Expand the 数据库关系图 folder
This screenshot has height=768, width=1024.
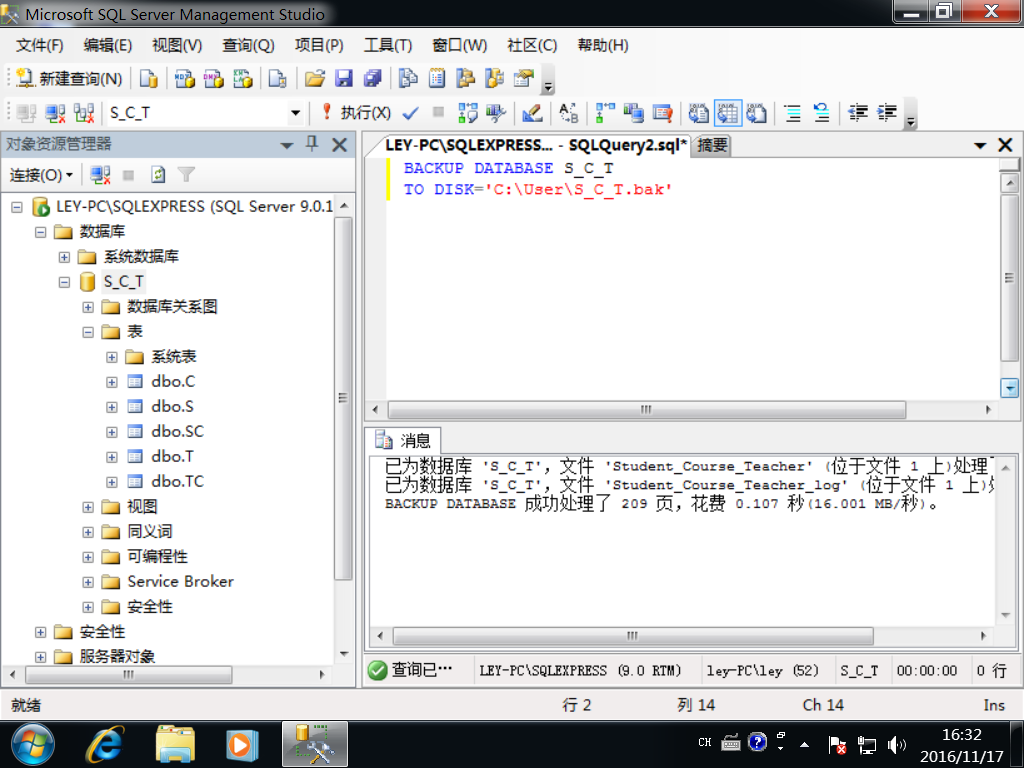pyautogui.click(x=88, y=307)
